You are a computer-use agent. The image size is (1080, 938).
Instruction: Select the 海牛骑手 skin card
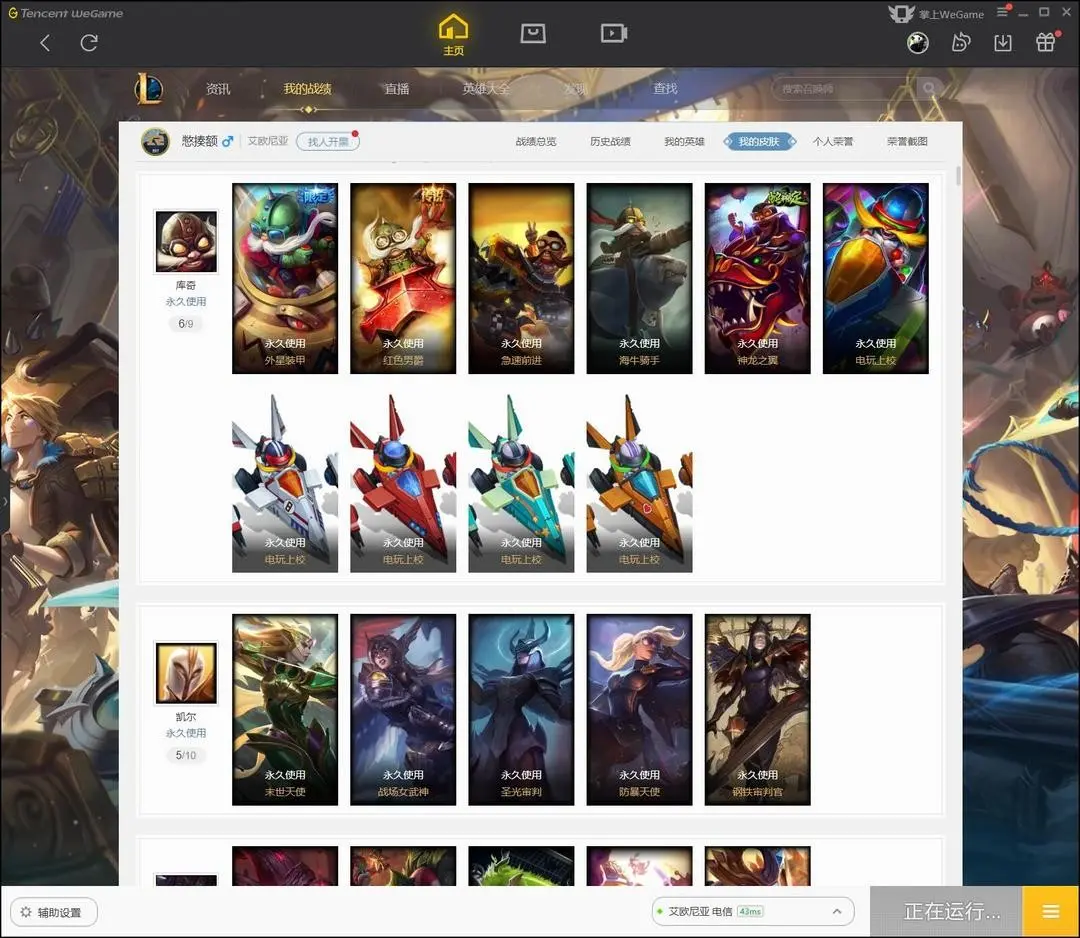[639, 278]
